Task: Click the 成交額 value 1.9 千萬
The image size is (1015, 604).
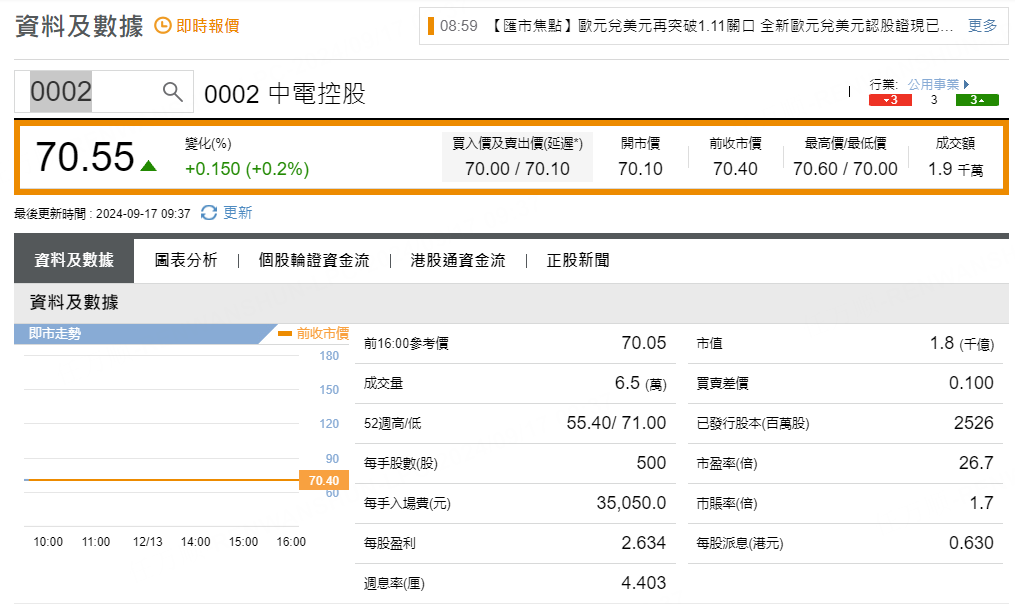Action: pos(955,169)
